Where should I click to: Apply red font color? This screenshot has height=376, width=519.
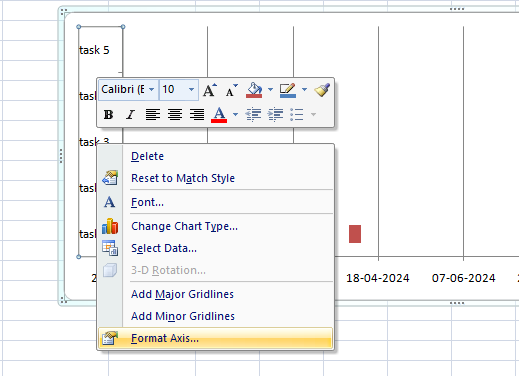point(219,115)
